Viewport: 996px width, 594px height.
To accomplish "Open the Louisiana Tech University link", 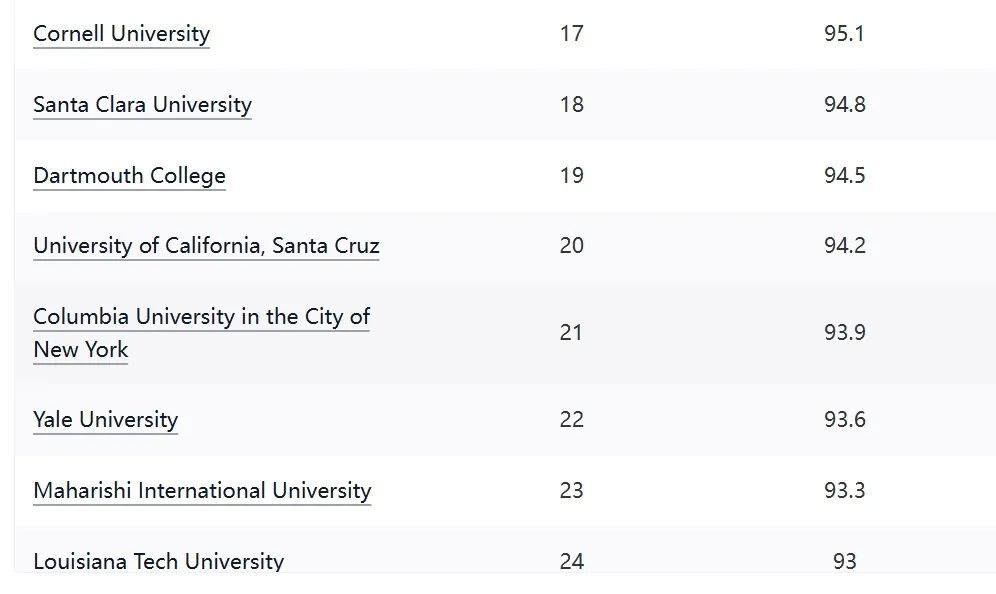I will [158, 561].
